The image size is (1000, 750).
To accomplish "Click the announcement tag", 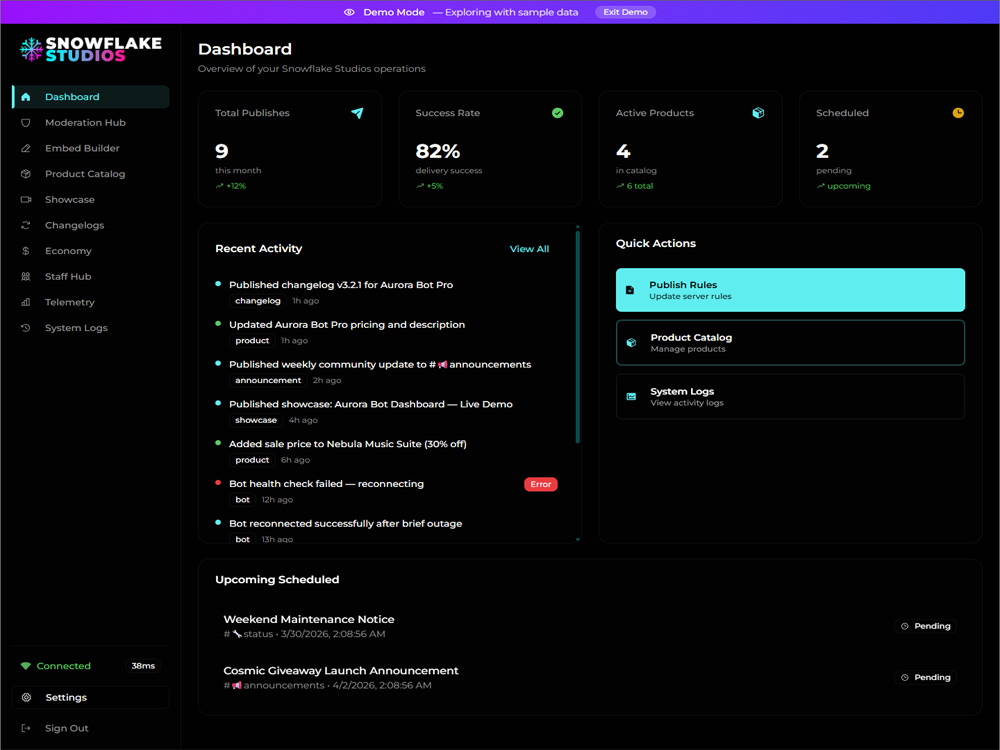I will (268, 380).
